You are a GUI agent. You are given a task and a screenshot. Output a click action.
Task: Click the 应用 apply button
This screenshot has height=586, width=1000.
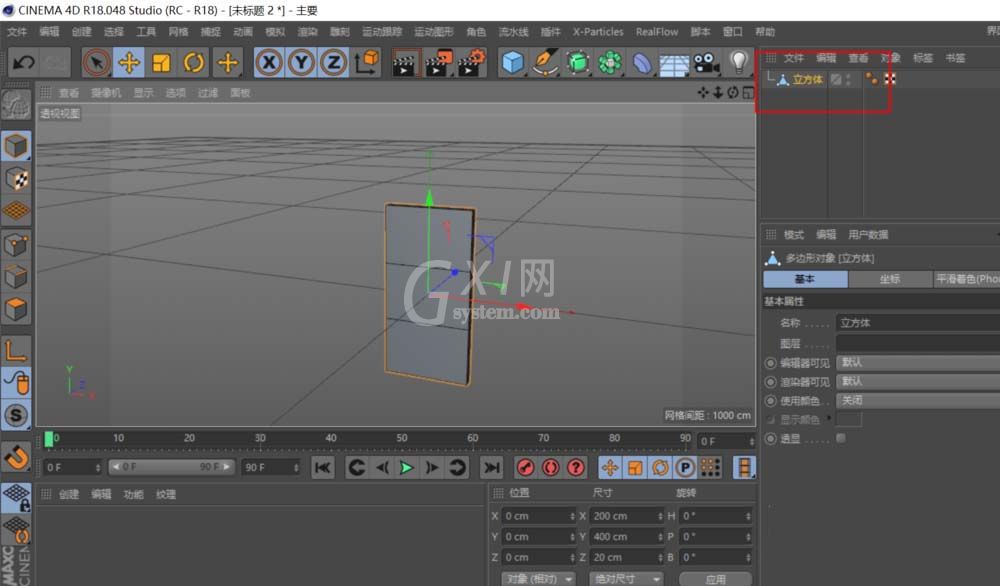(716, 579)
